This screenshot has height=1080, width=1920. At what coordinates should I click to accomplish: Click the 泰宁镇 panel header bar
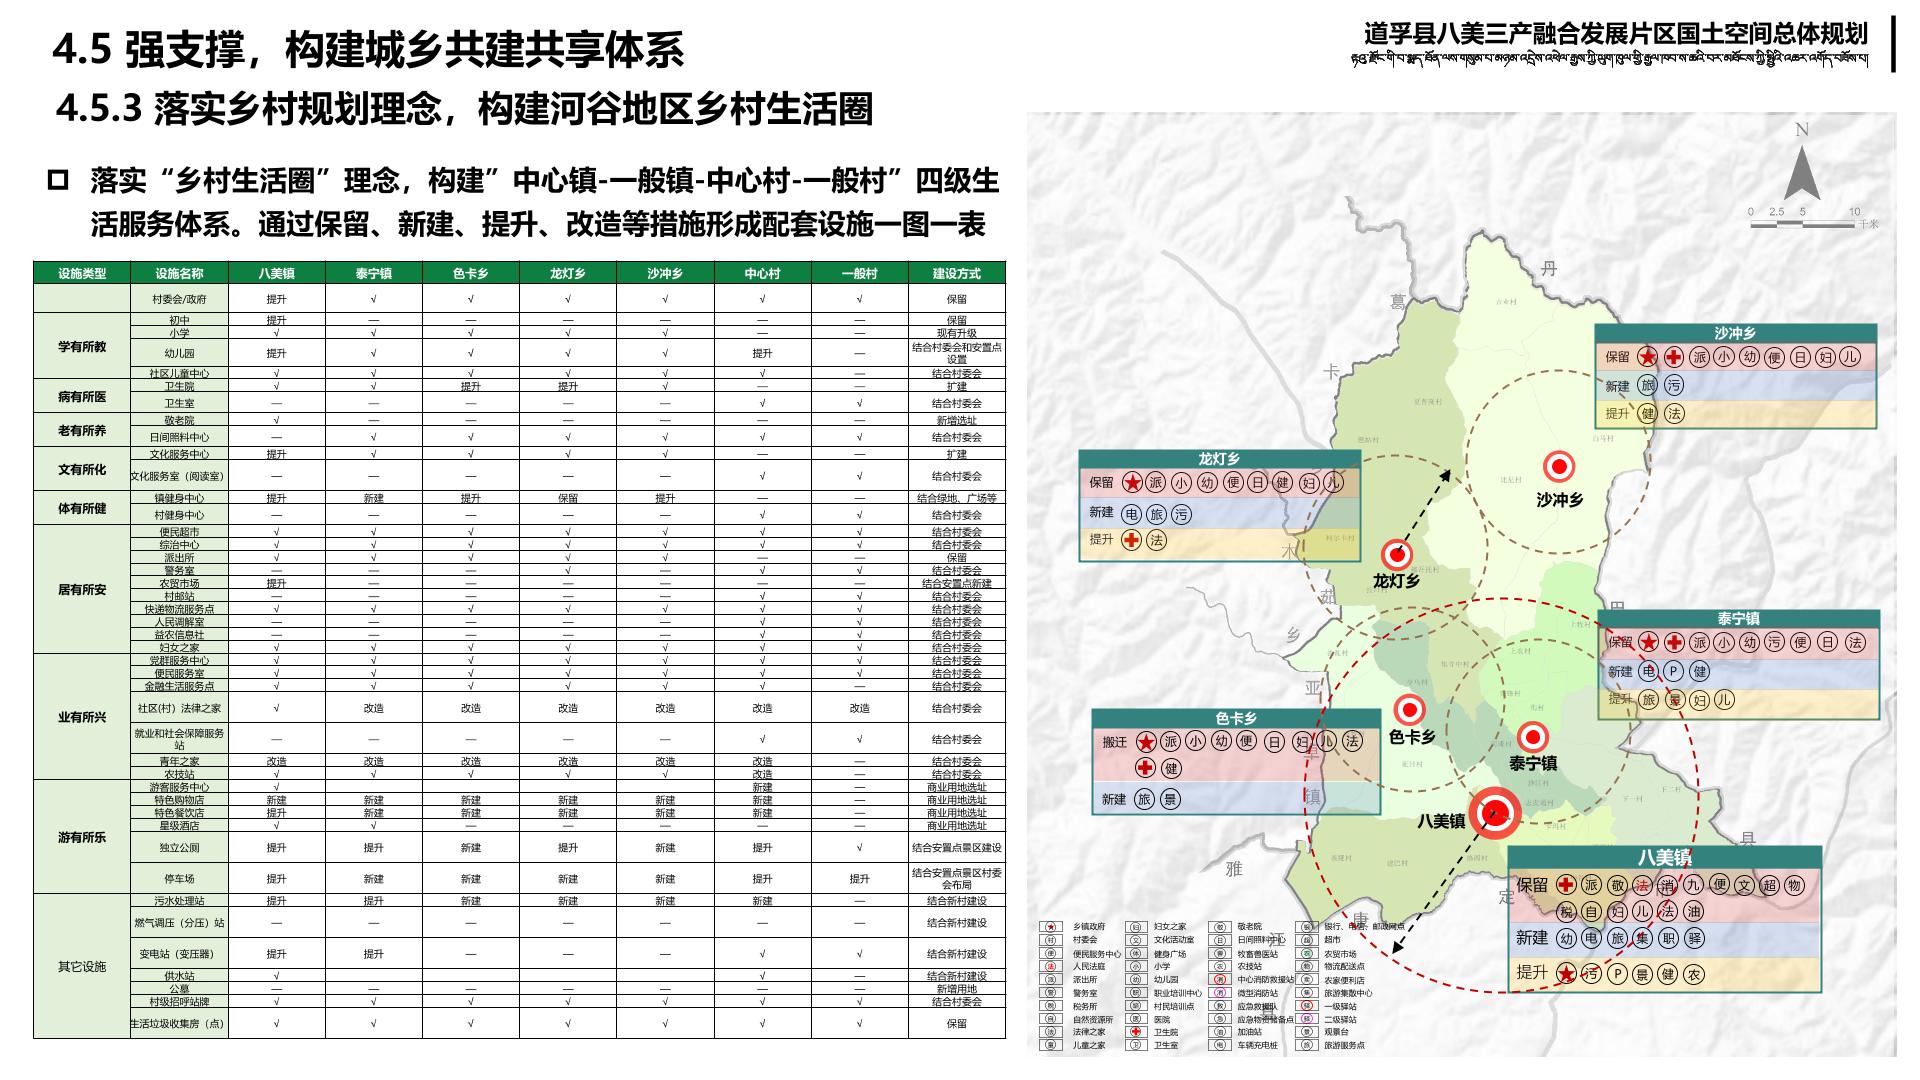click(1738, 619)
